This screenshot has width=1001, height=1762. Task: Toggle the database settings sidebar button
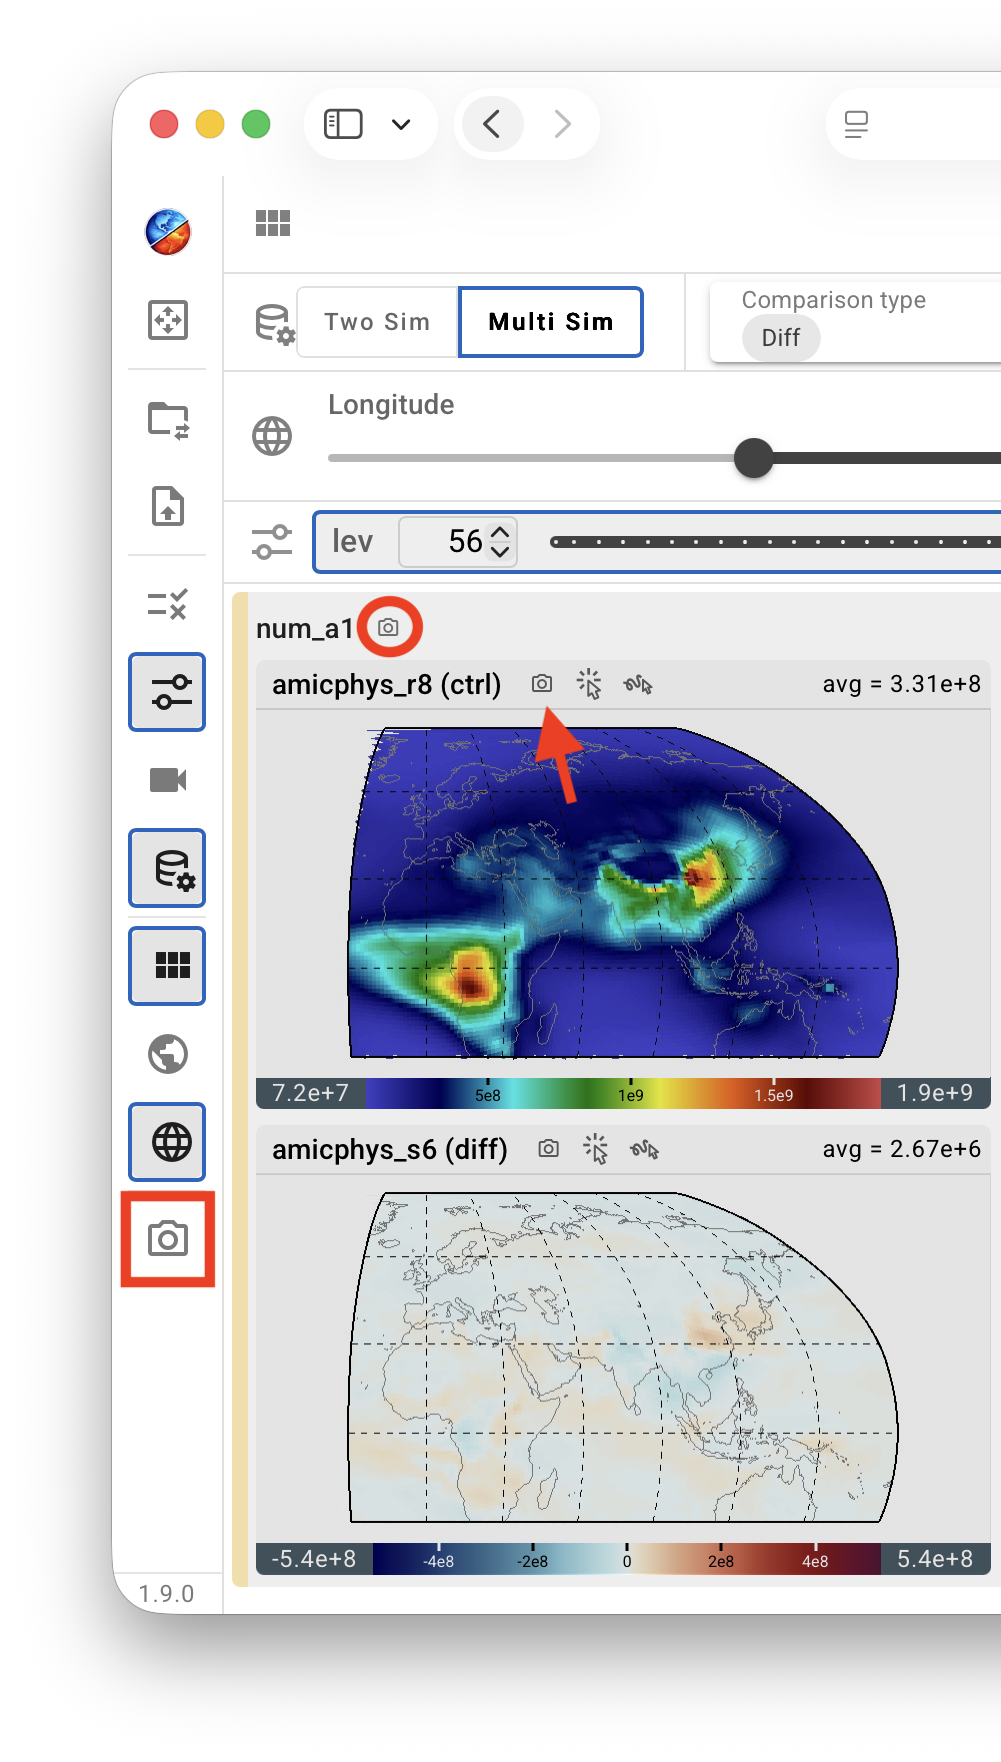click(x=168, y=868)
